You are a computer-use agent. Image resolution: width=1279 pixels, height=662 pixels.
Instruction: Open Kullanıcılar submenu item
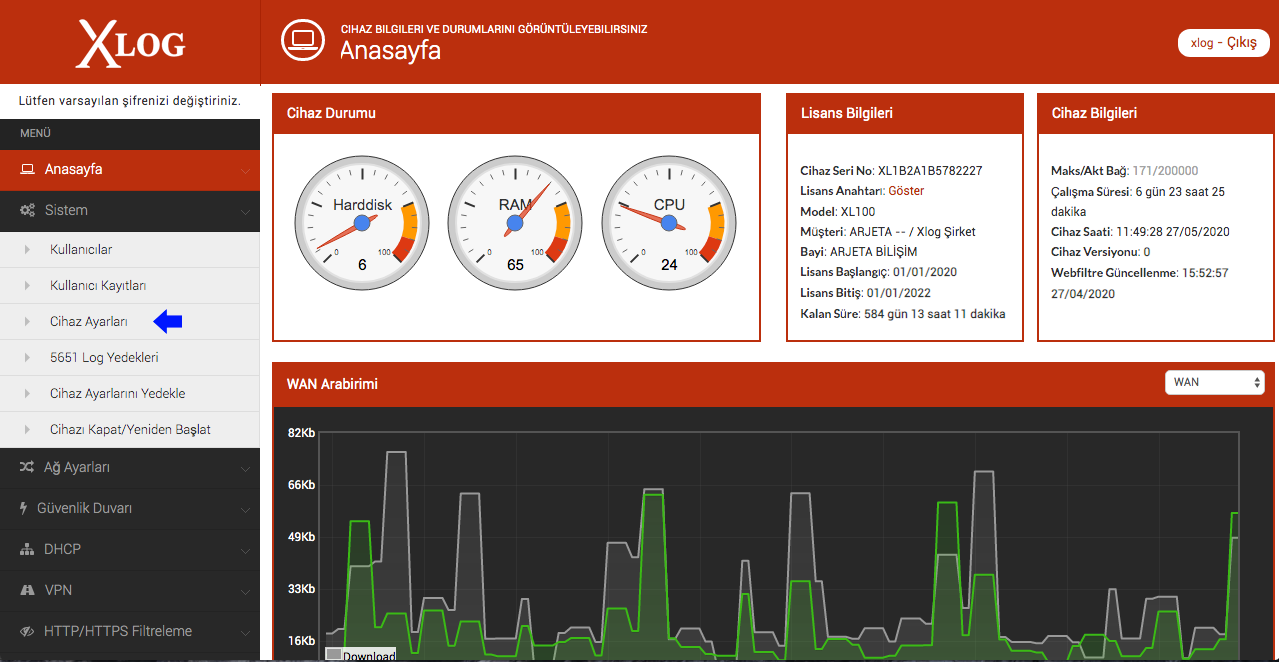coord(130,250)
